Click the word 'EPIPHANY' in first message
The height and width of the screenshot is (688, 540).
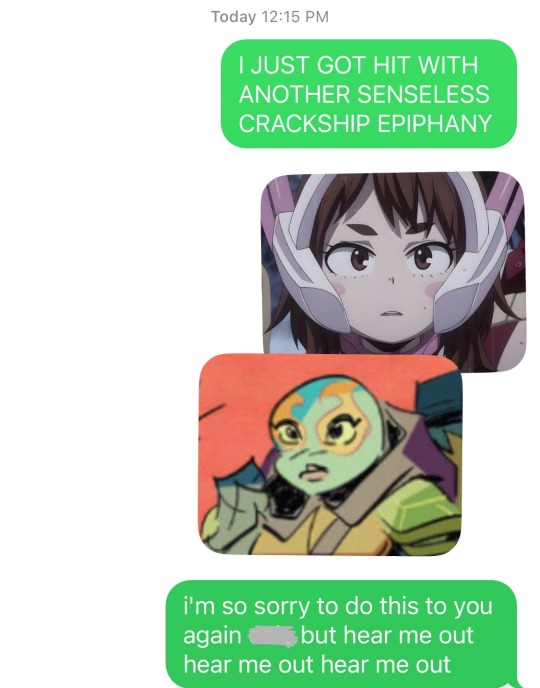coord(434,123)
